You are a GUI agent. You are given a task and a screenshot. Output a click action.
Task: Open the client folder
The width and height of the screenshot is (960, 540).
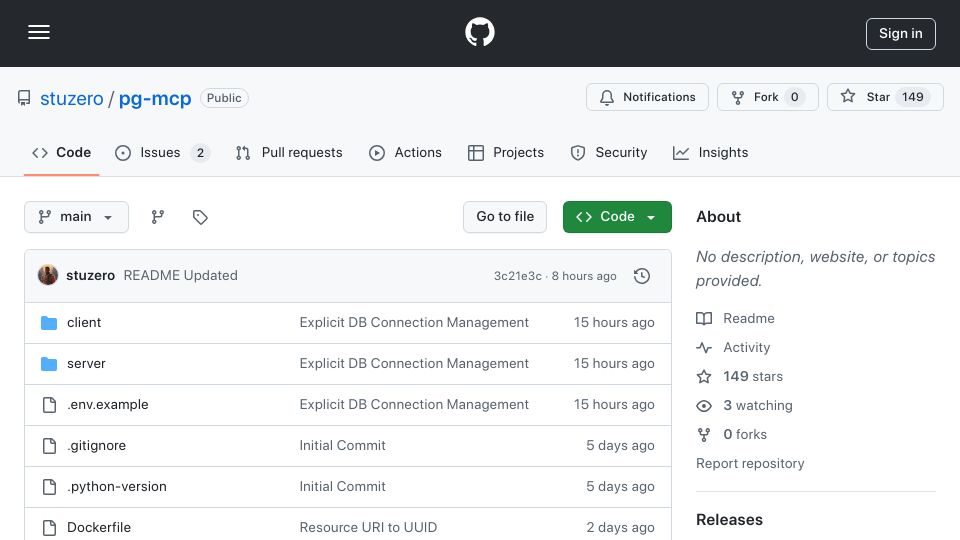click(84, 323)
